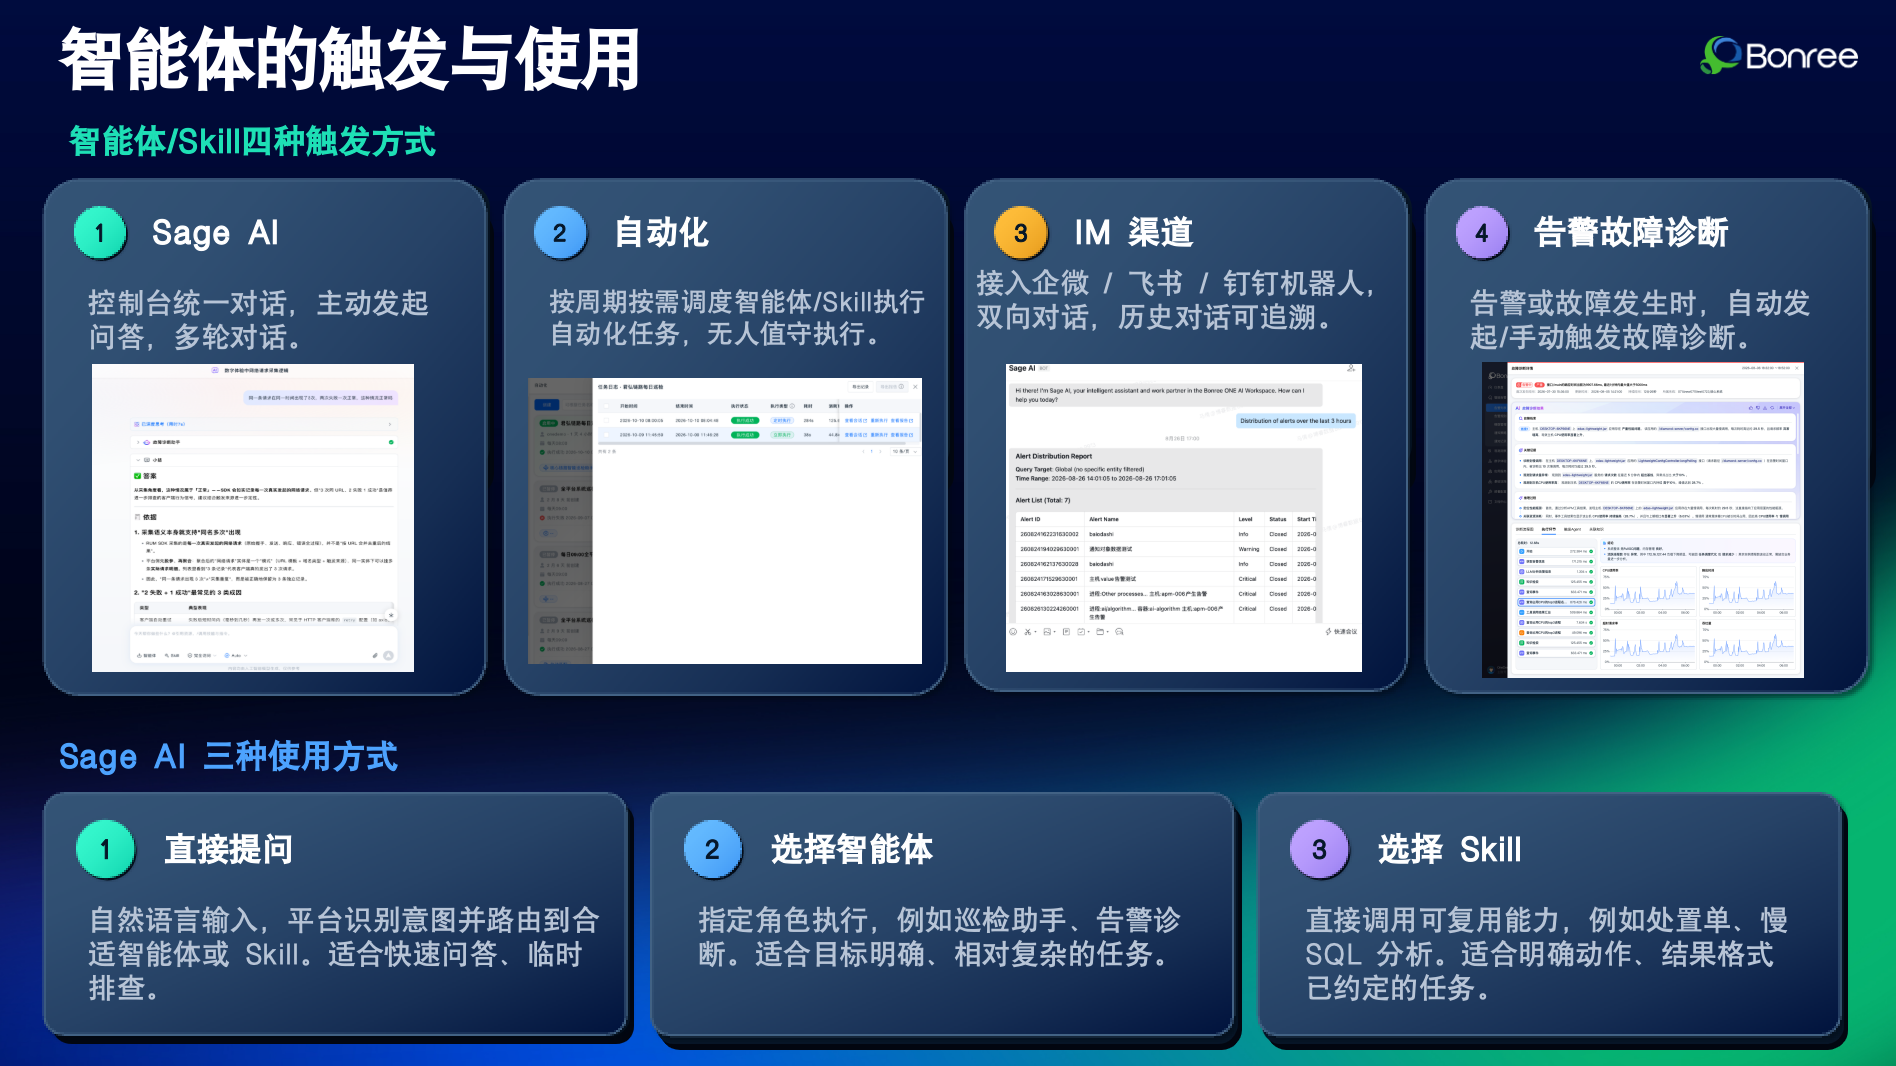Go to next page in task log pagination

pyautogui.click(x=880, y=451)
